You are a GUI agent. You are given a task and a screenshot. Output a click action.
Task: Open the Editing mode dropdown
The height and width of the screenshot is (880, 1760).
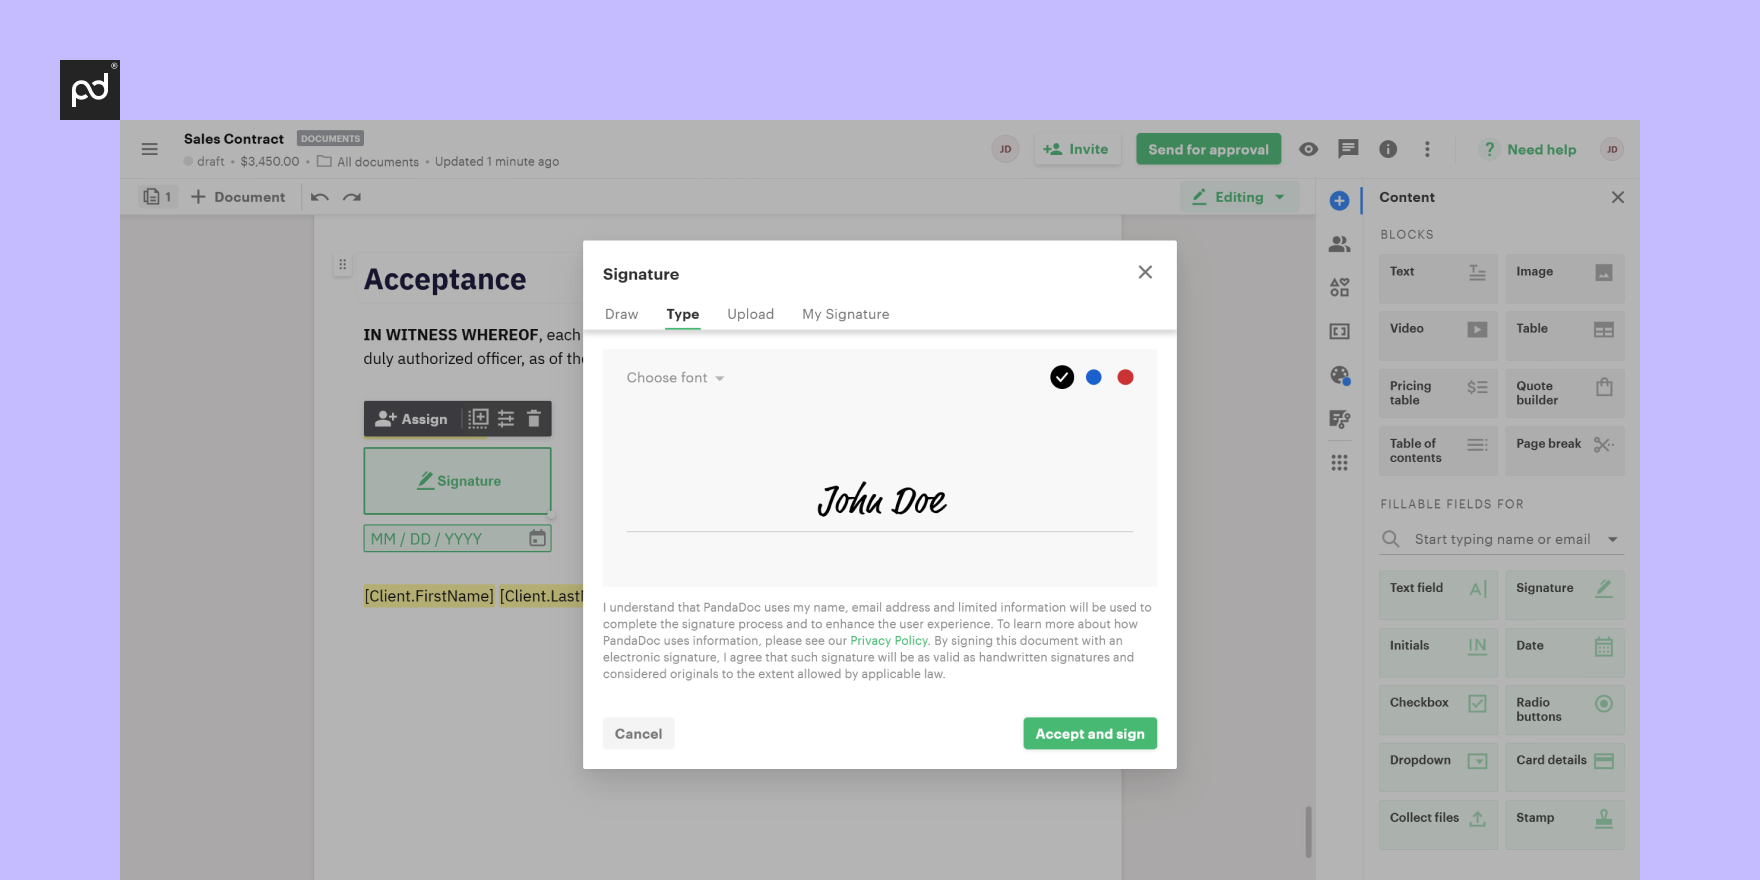click(x=1239, y=197)
